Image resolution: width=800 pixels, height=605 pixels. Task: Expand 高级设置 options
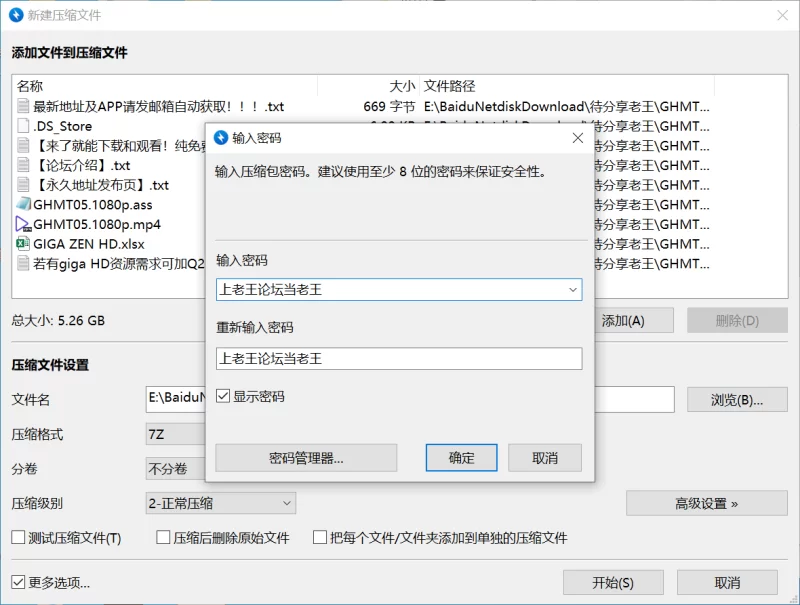click(707, 503)
